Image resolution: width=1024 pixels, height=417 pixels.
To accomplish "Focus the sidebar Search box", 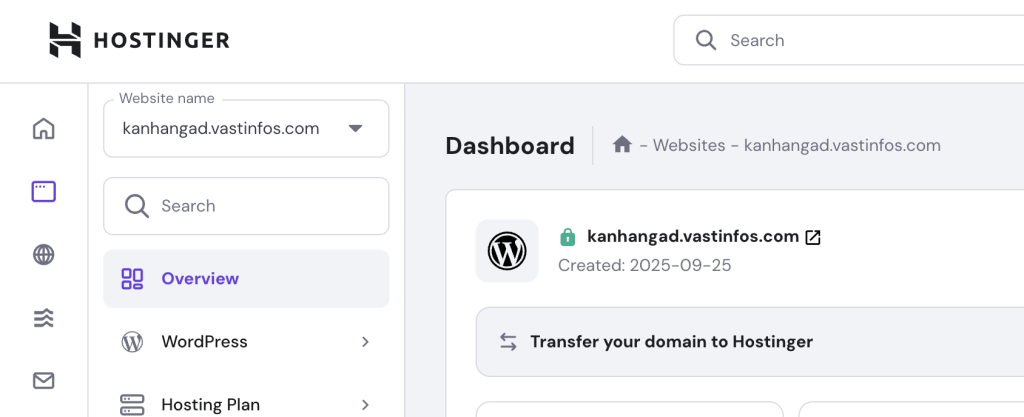I will pyautogui.click(x=246, y=206).
